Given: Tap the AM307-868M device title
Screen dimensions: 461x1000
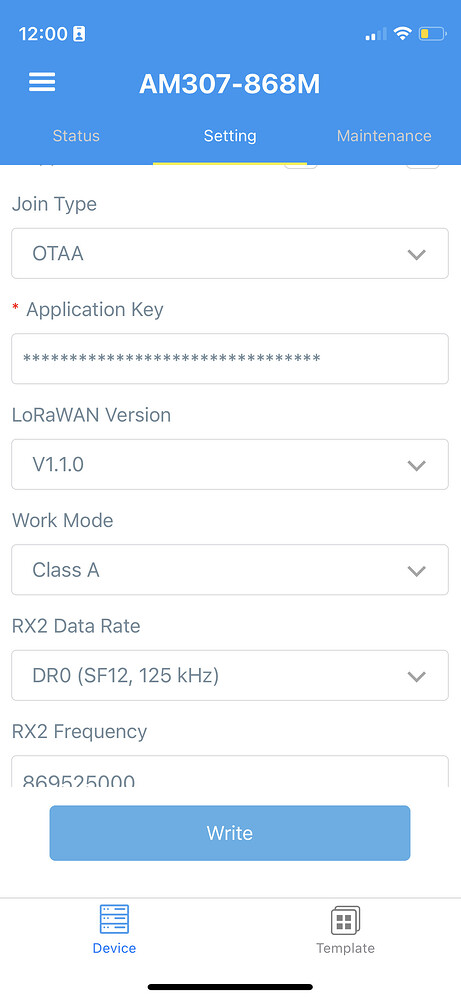Looking at the screenshot, I should (230, 84).
